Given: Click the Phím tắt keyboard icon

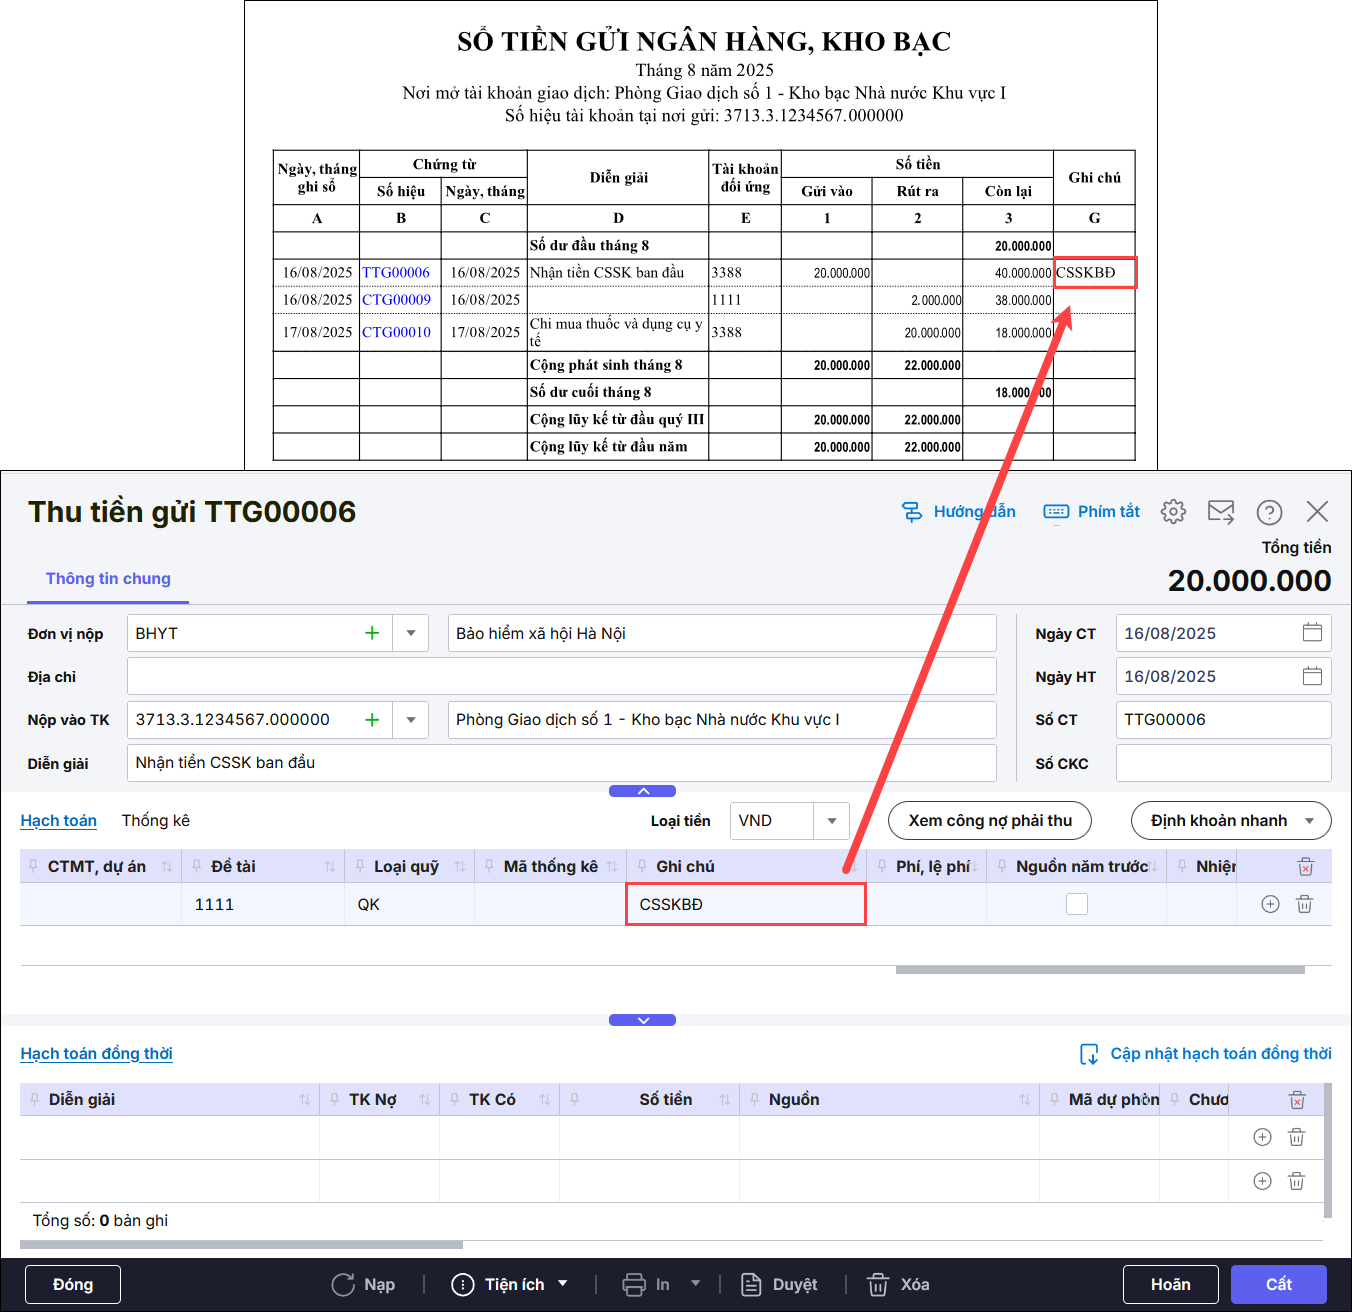Looking at the screenshot, I should pyautogui.click(x=1056, y=512).
